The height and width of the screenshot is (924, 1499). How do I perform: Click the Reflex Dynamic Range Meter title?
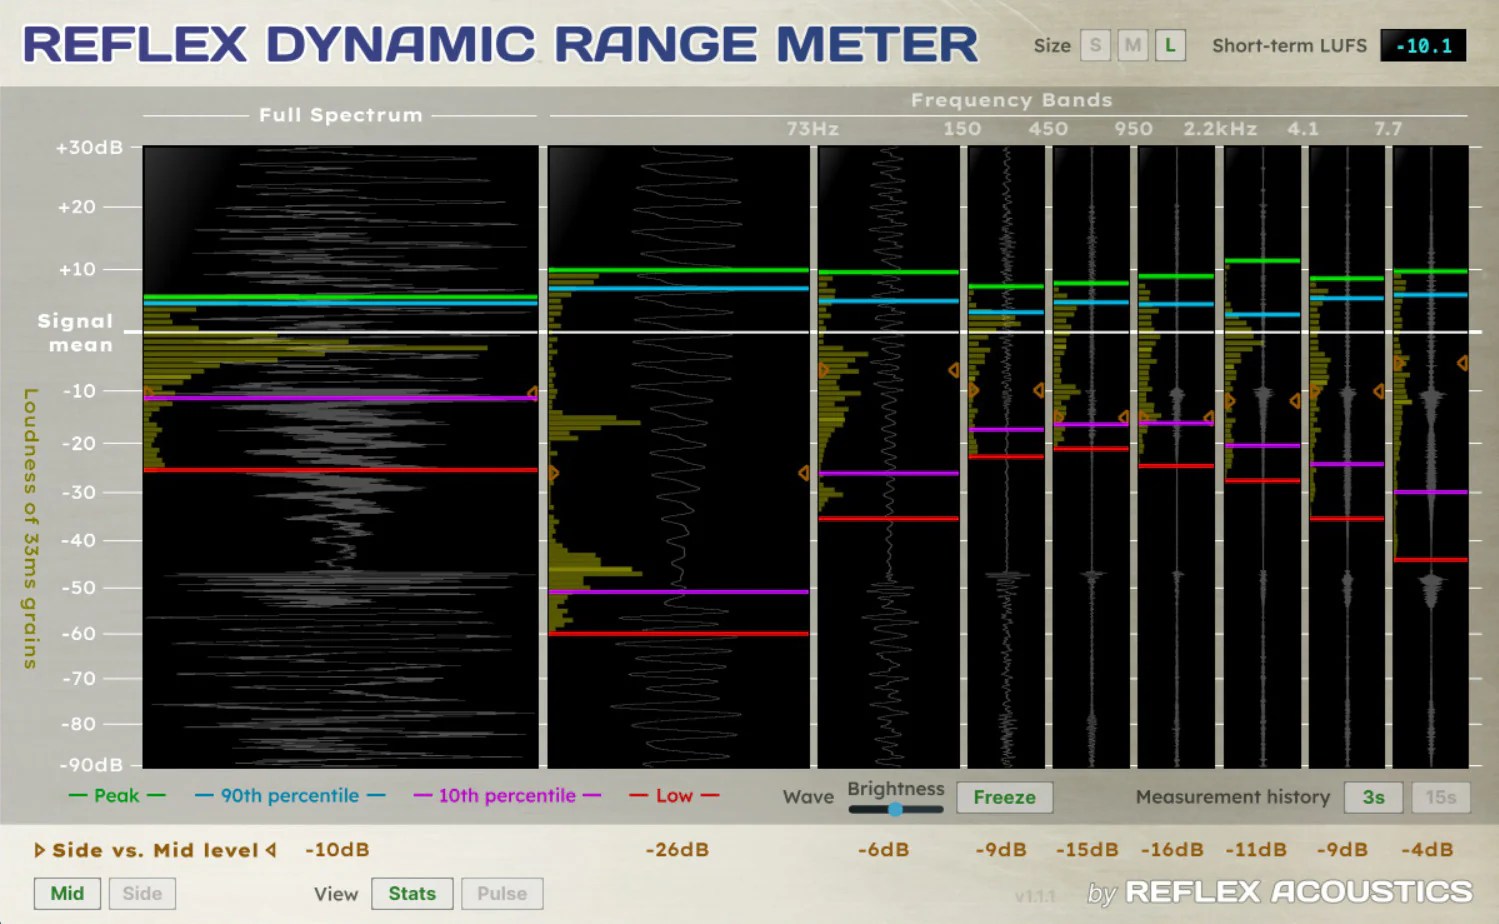500,45
